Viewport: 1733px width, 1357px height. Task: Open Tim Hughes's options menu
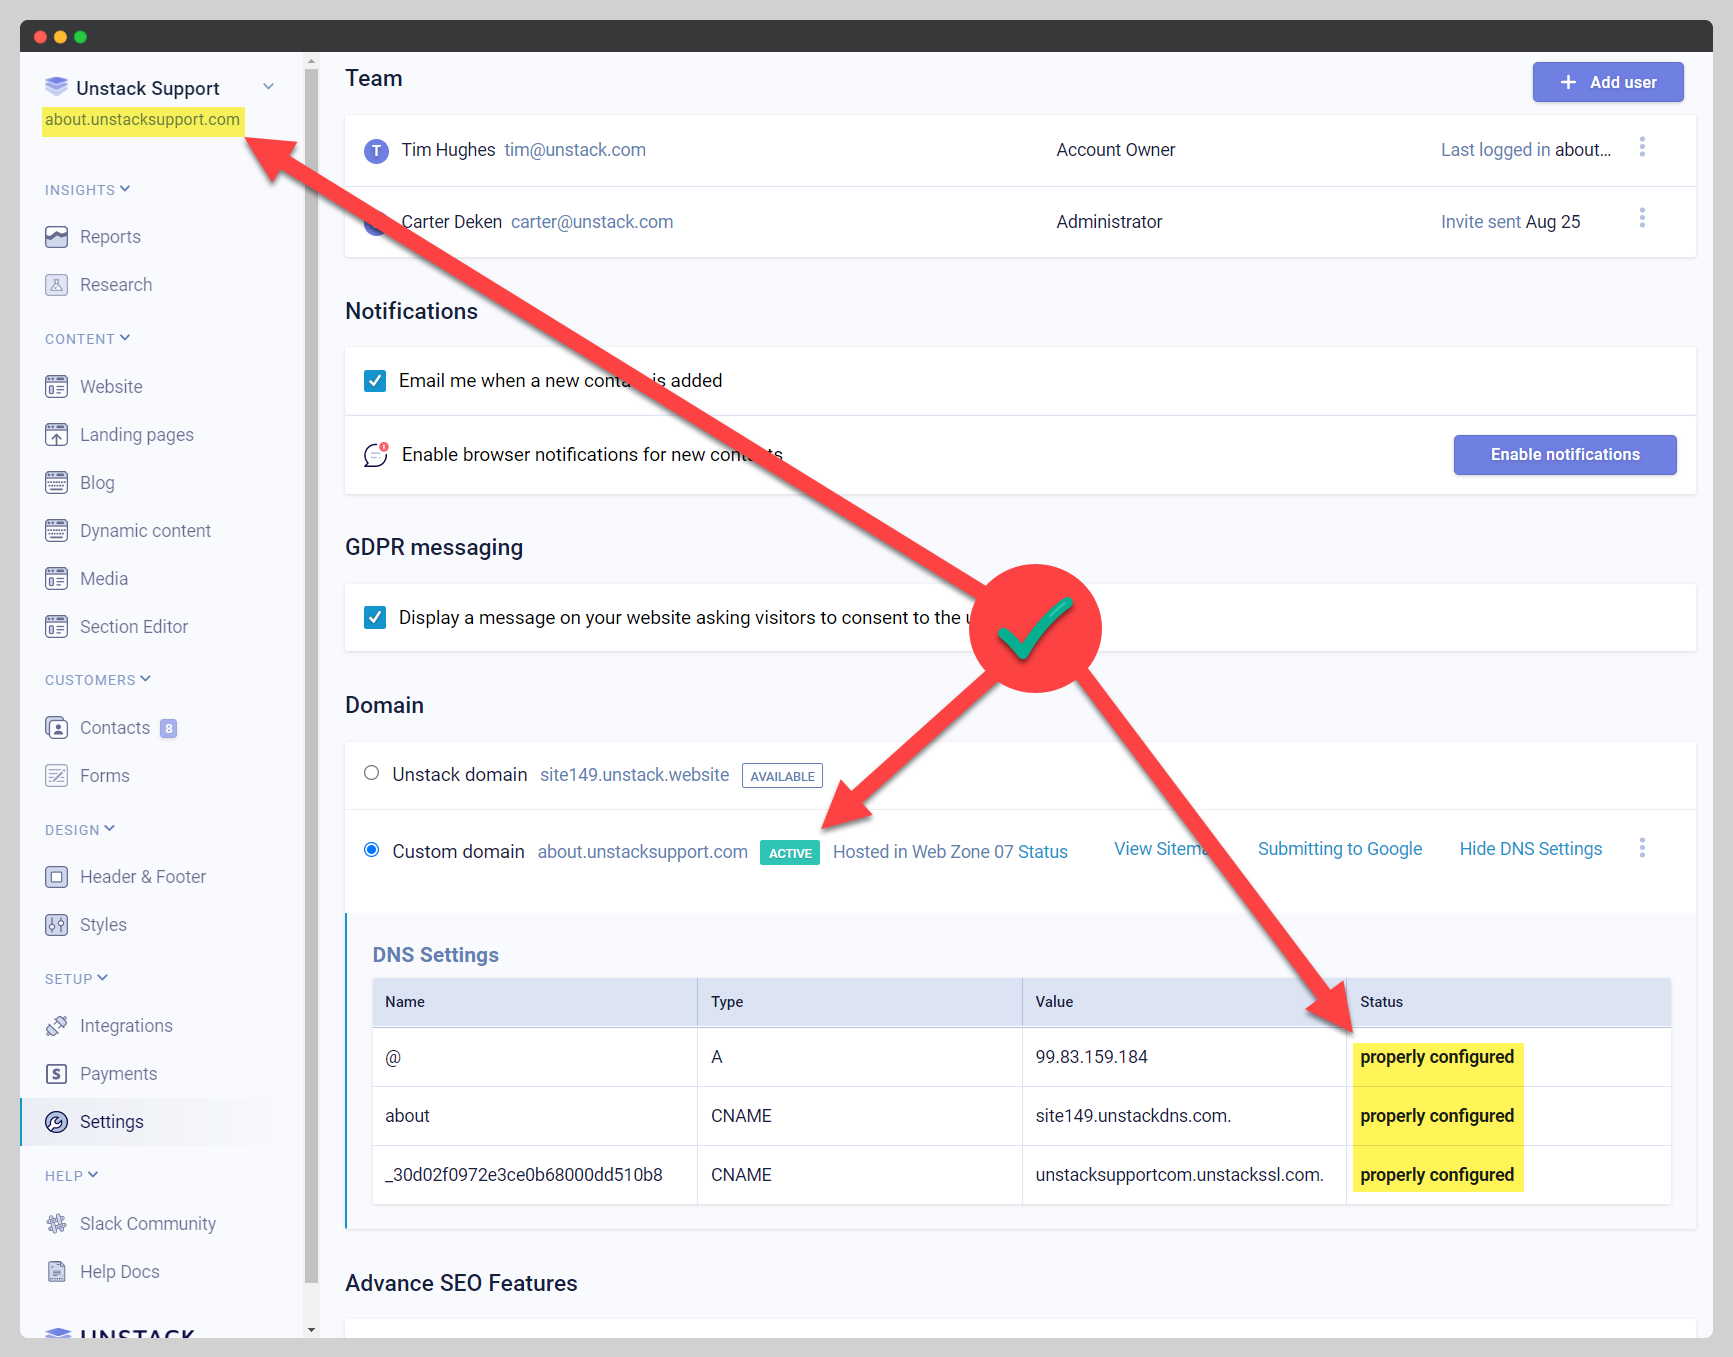coord(1642,147)
